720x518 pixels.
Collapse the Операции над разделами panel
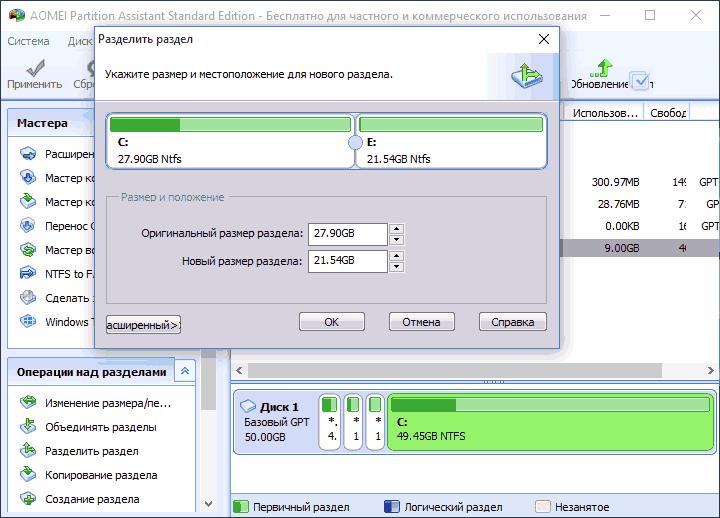click(x=185, y=371)
